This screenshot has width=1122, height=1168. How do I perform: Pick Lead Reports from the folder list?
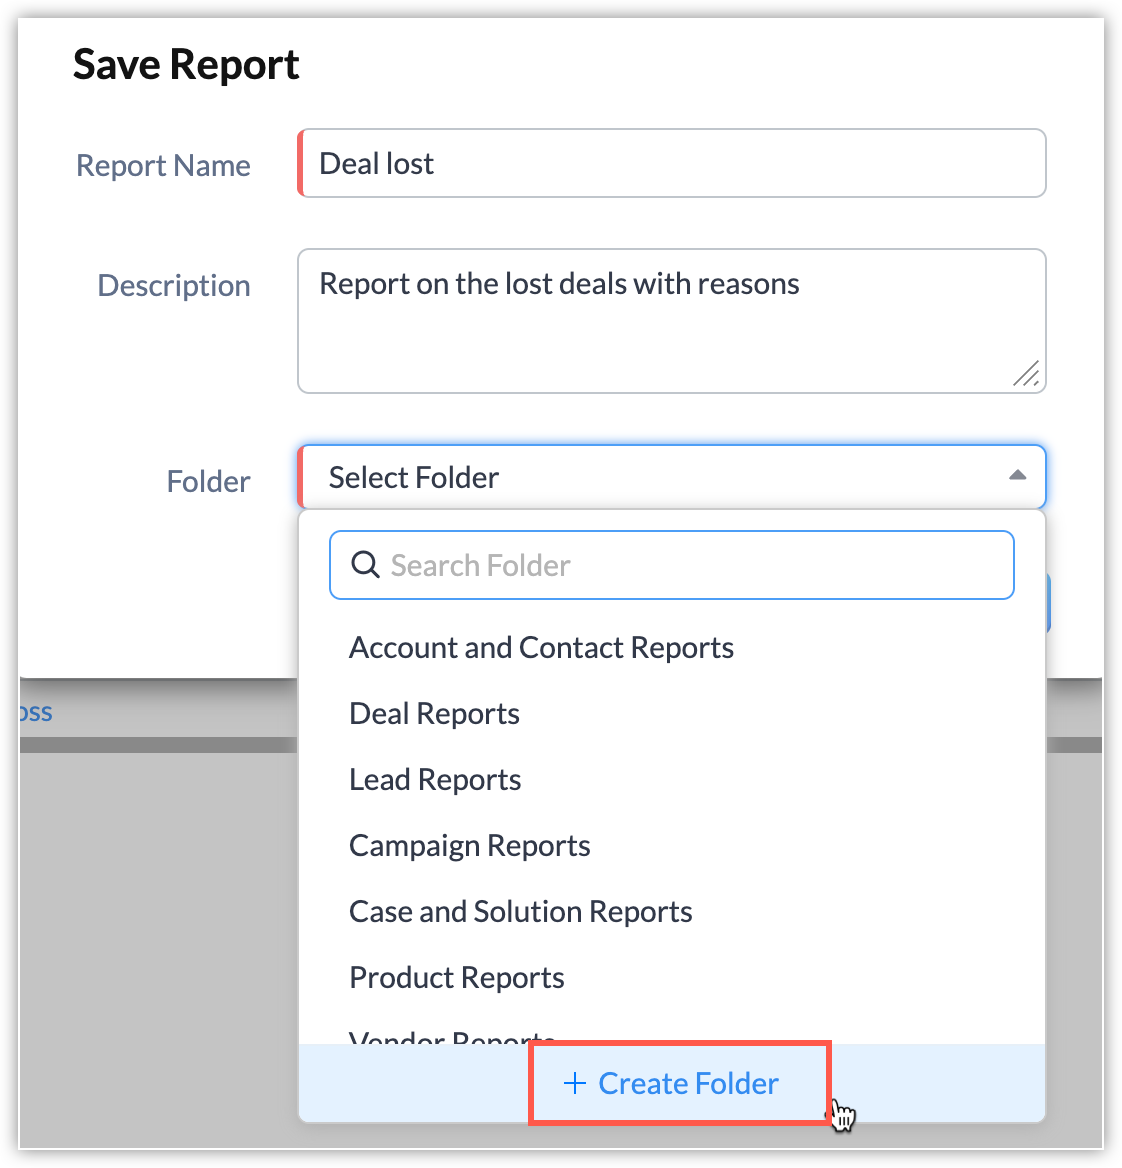[435, 780]
